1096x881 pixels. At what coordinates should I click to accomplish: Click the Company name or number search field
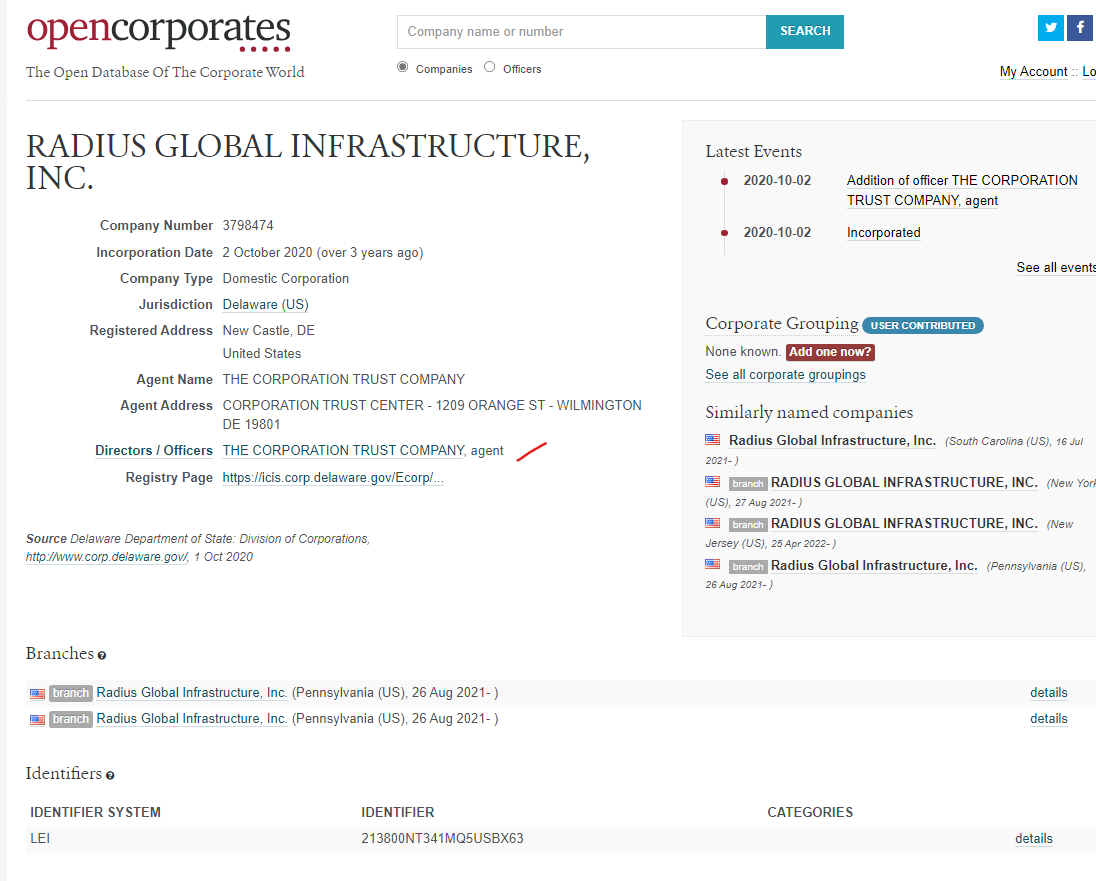[x=582, y=32]
